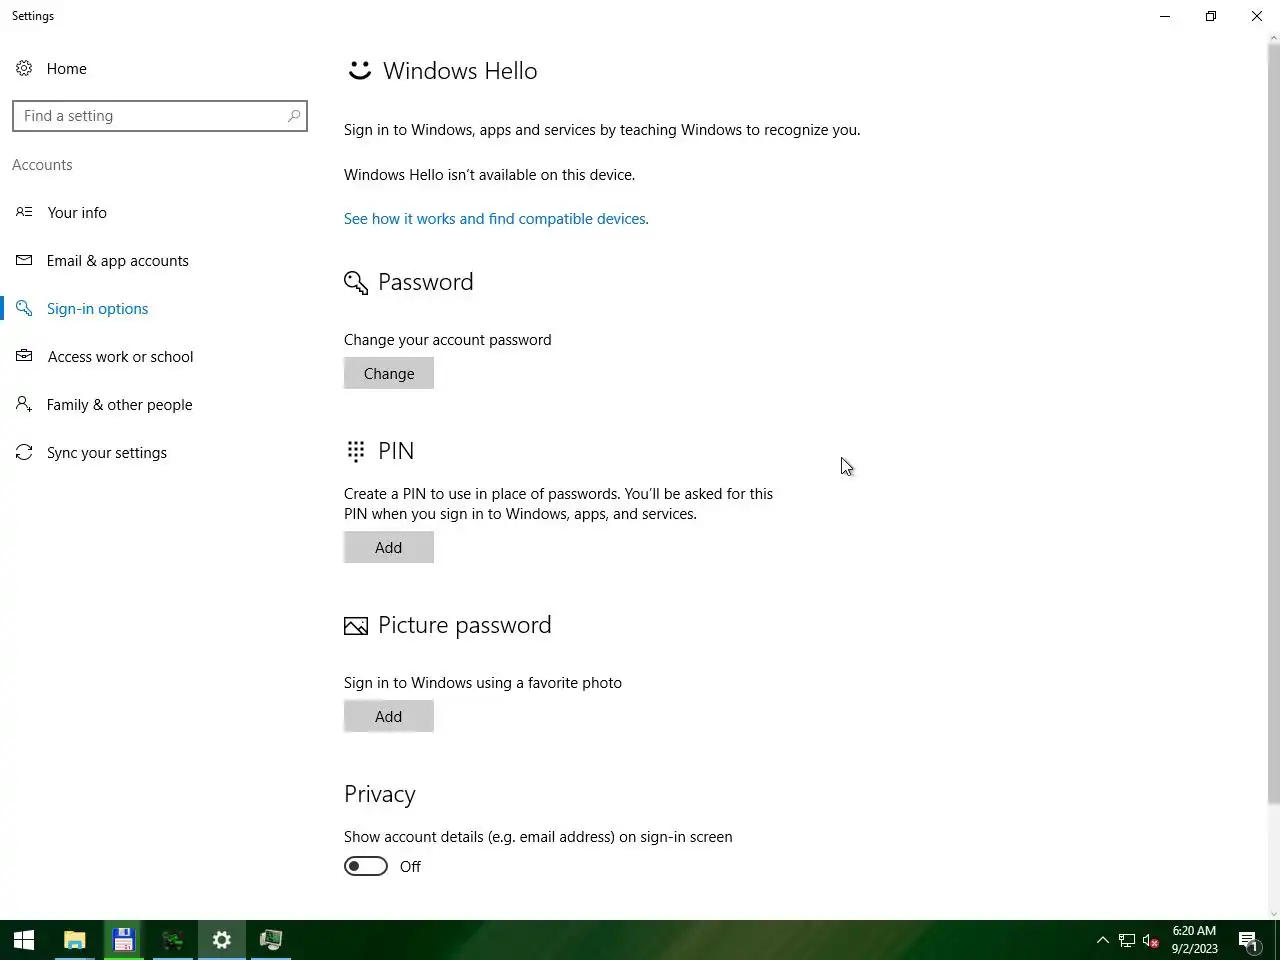Click the Family & other people icon

[24, 404]
